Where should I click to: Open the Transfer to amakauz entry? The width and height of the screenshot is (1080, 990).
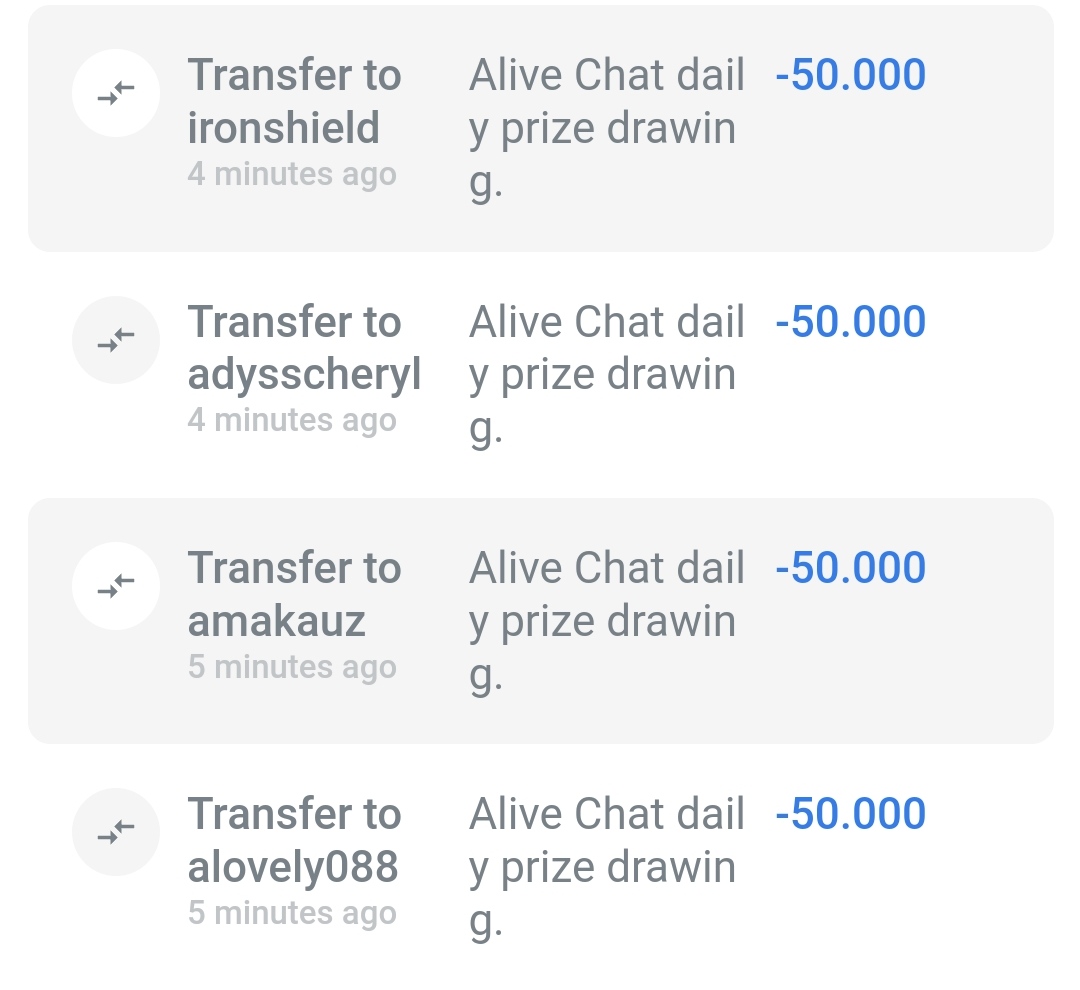tap(541, 621)
